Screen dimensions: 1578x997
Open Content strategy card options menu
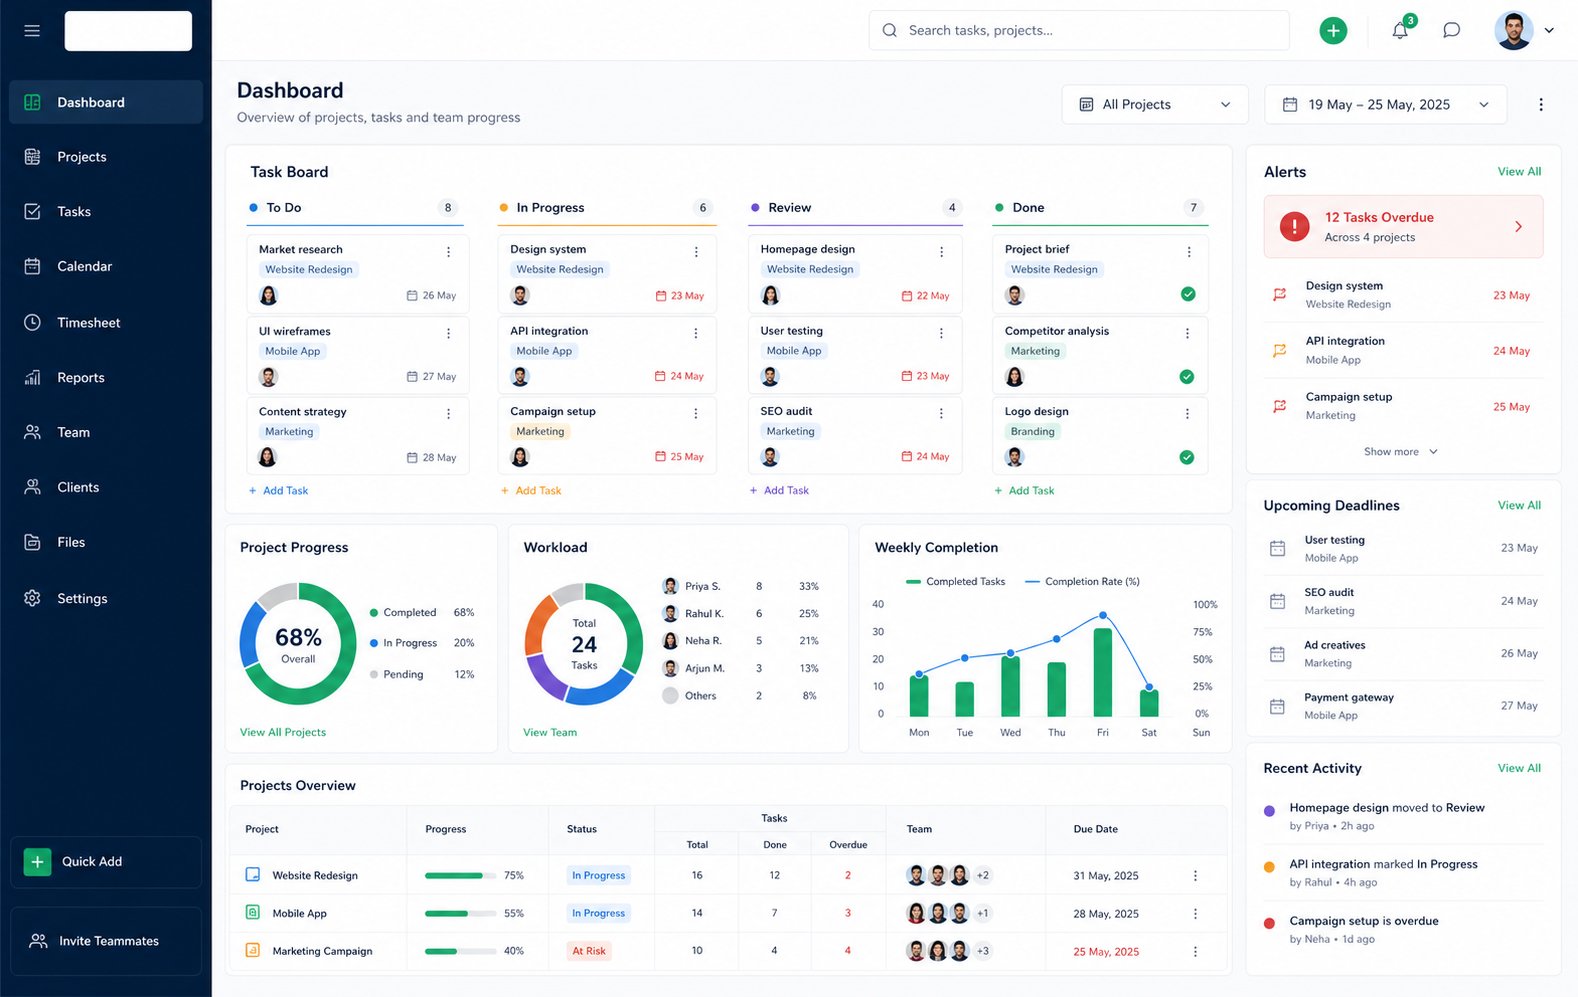tap(448, 413)
